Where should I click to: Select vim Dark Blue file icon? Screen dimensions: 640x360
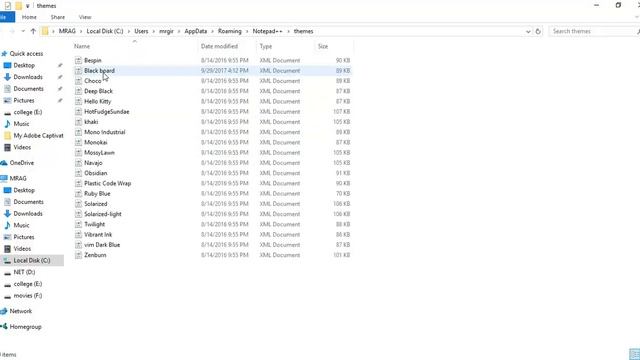(x=78, y=244)
